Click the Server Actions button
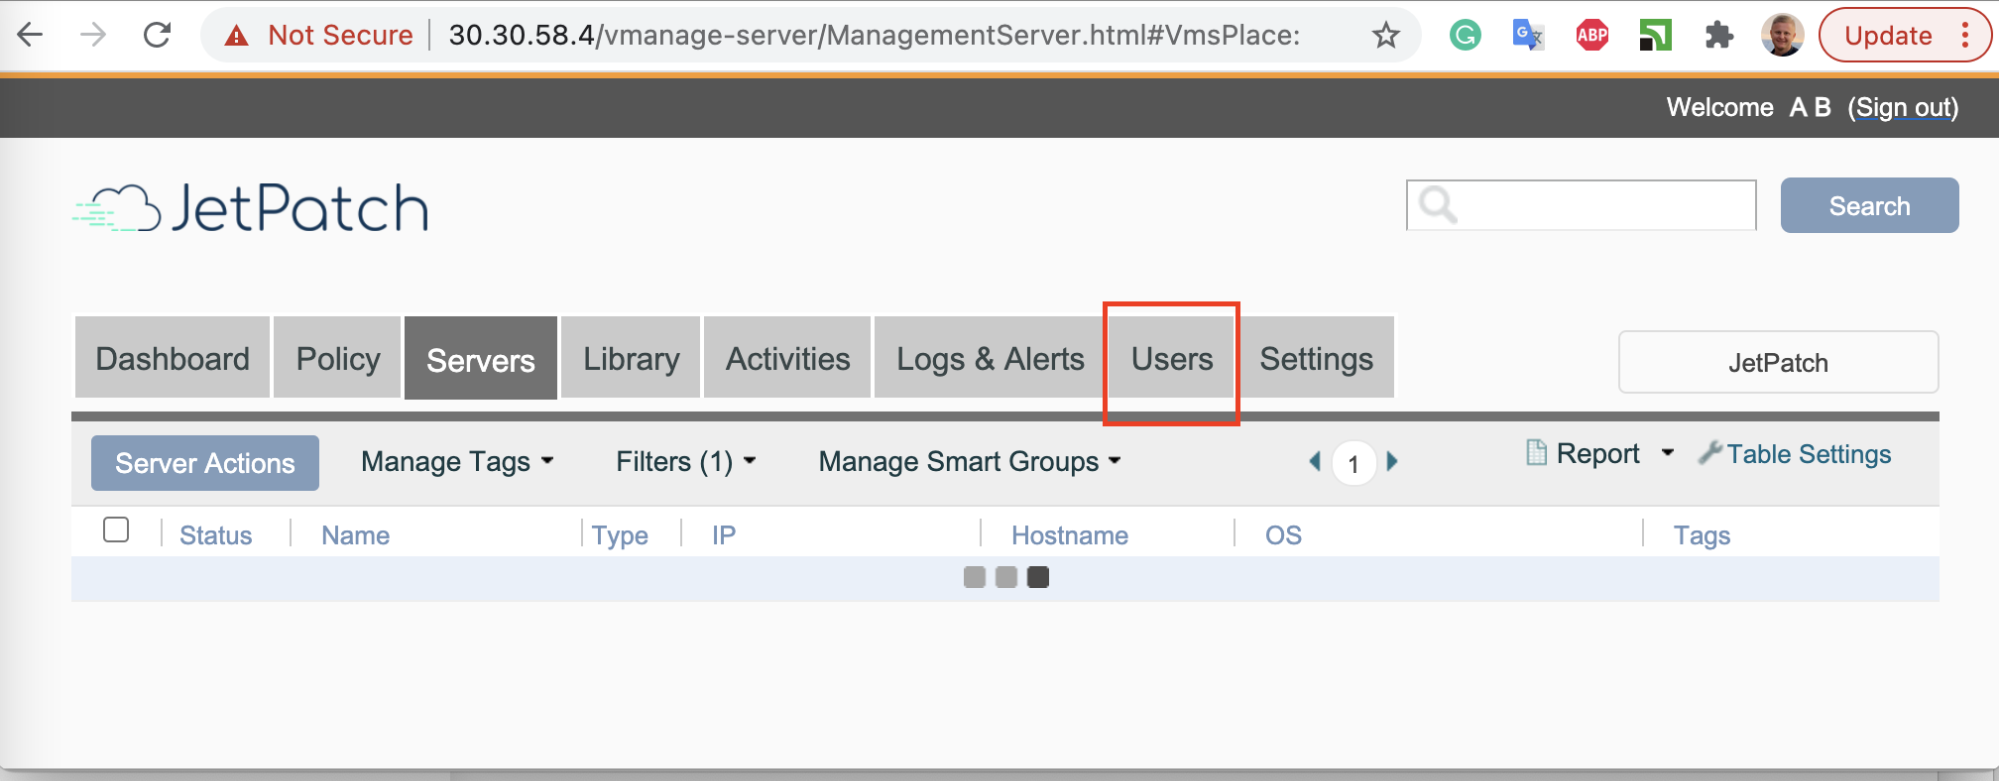Image resolution: width=1999 pixels, height=782 pixels. [205, 463]
